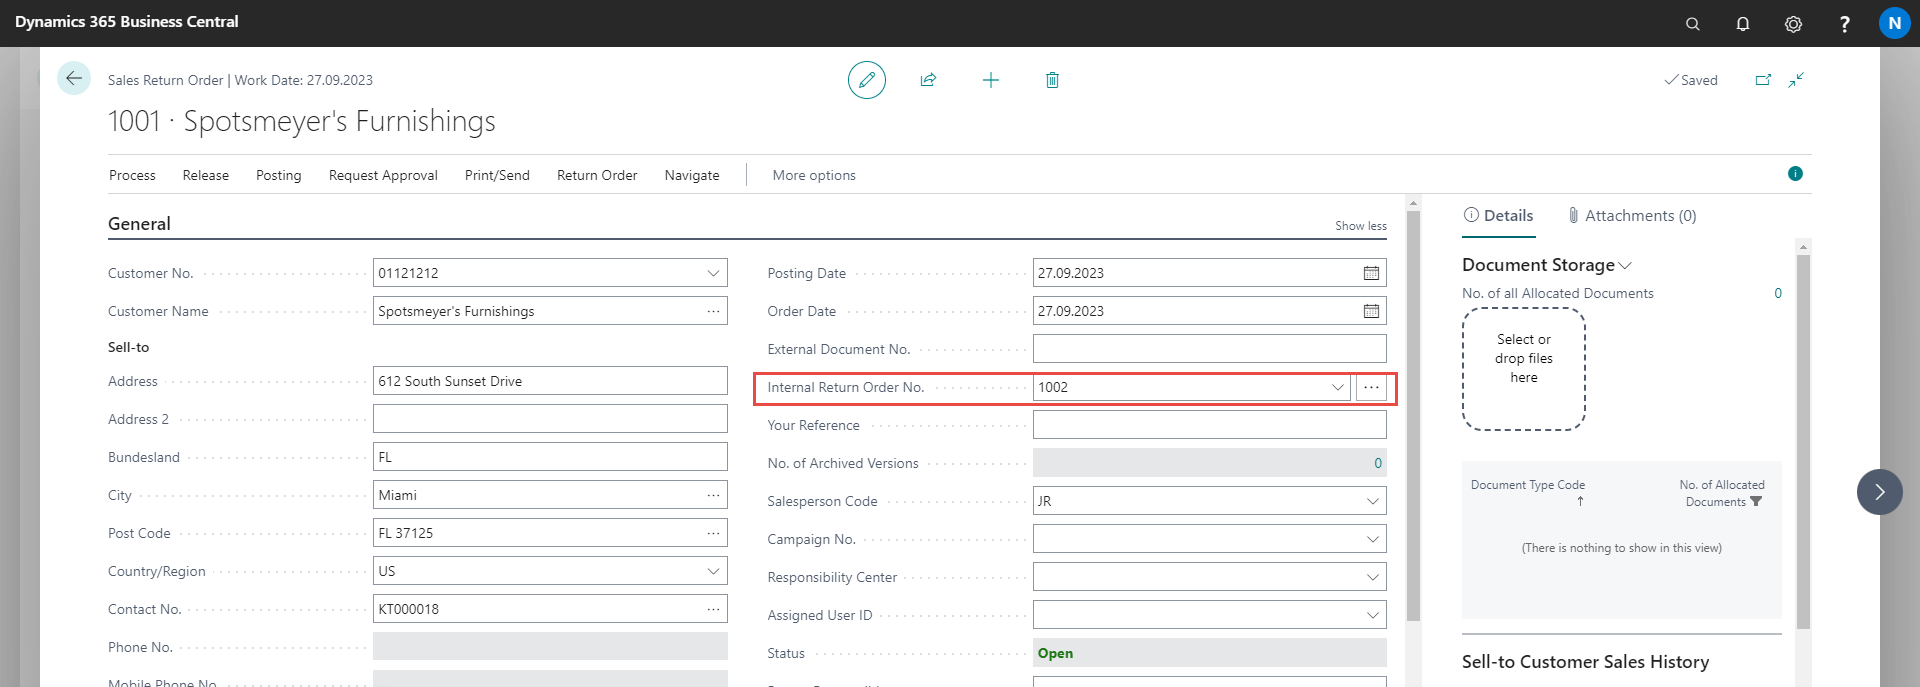Click the General section heading
The height and width of the screenshot is (687, 1920).
point(139,224)
